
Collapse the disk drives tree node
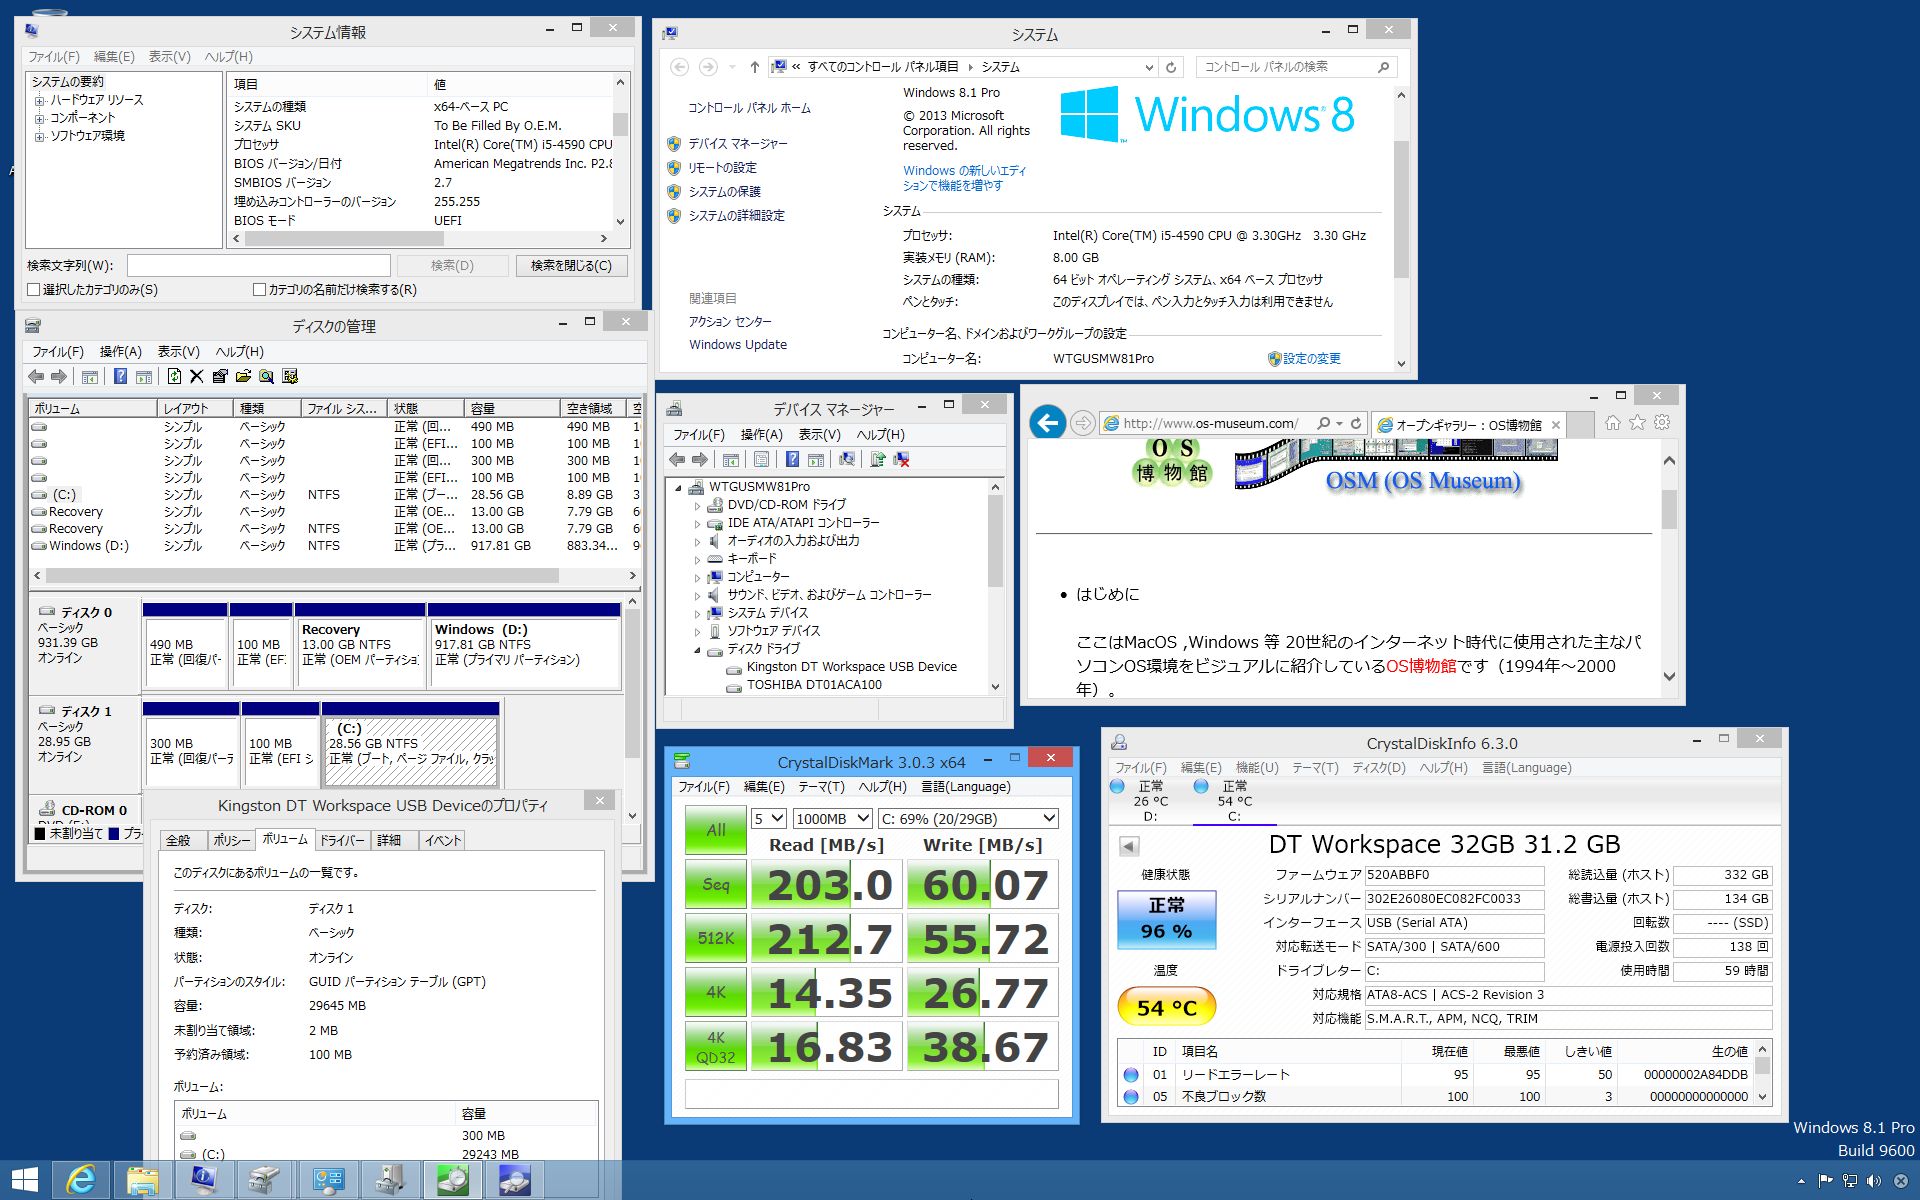(698, 649)
